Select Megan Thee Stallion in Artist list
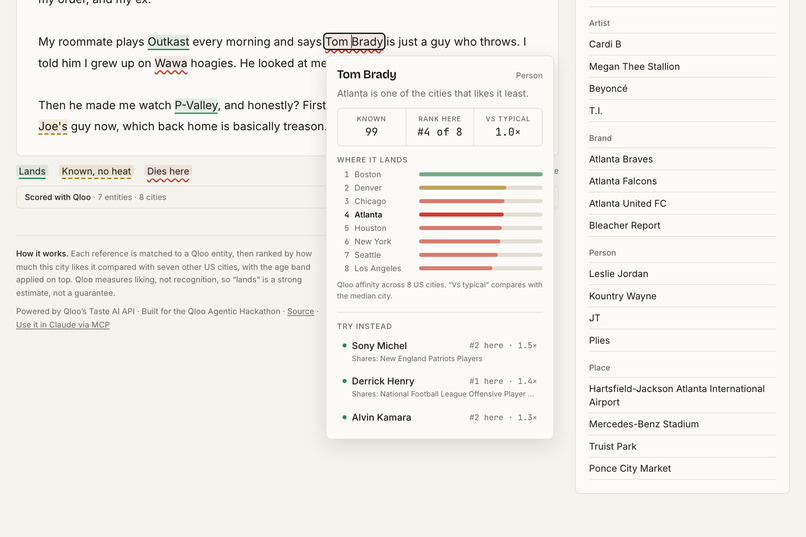 click(682, 67)
